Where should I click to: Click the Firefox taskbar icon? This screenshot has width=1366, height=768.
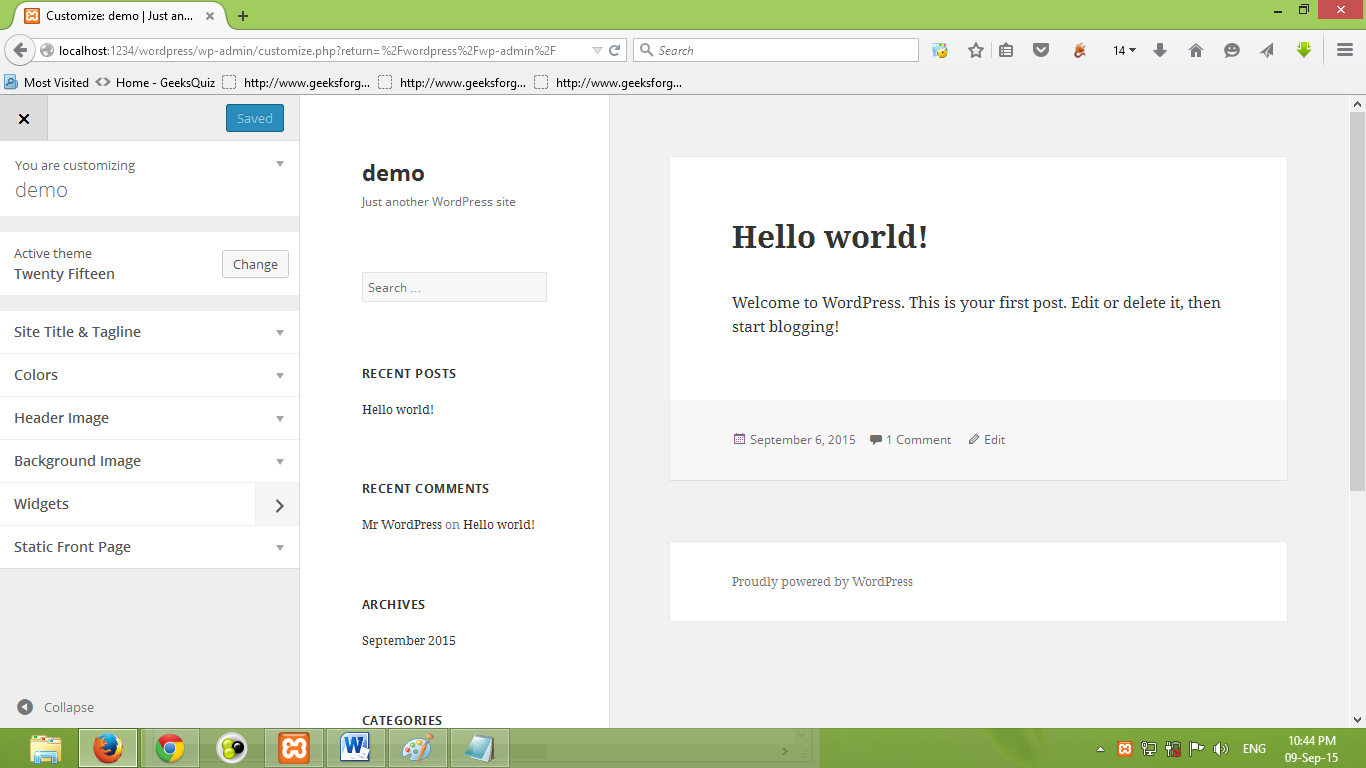click(107, 748)
